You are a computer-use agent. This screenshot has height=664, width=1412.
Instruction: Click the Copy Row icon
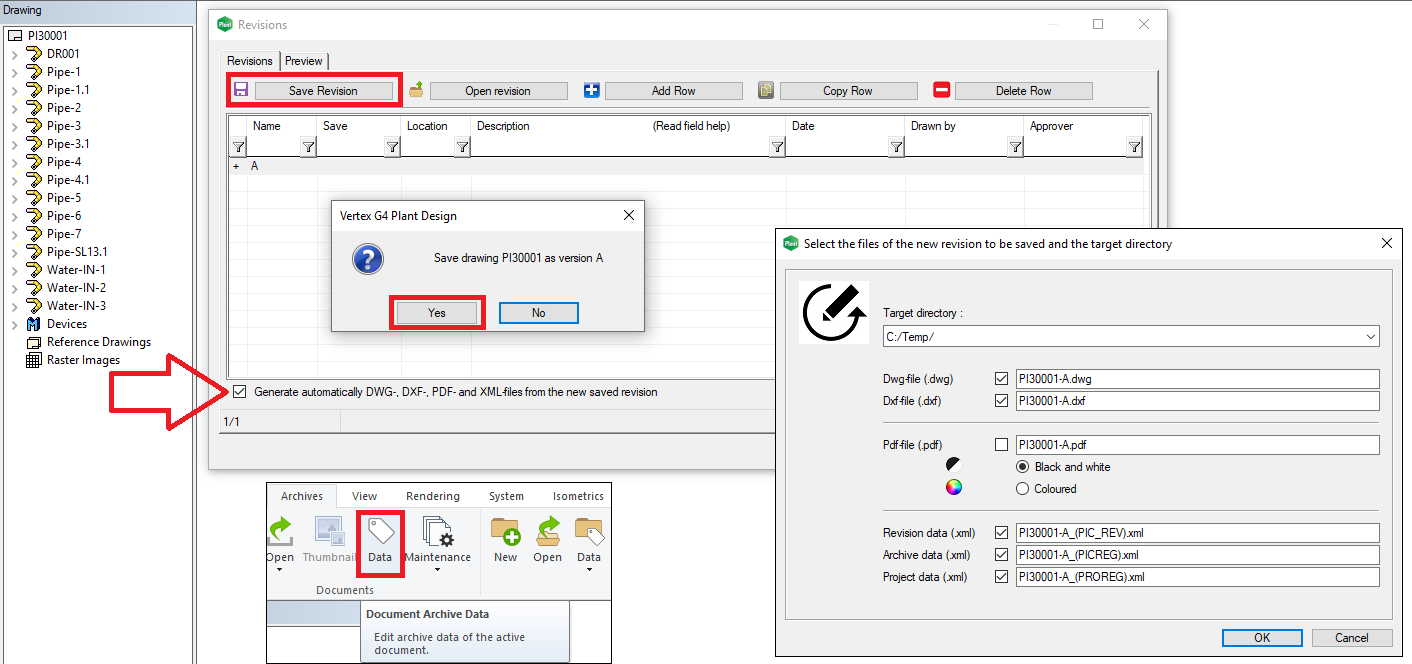coord(766,90)
